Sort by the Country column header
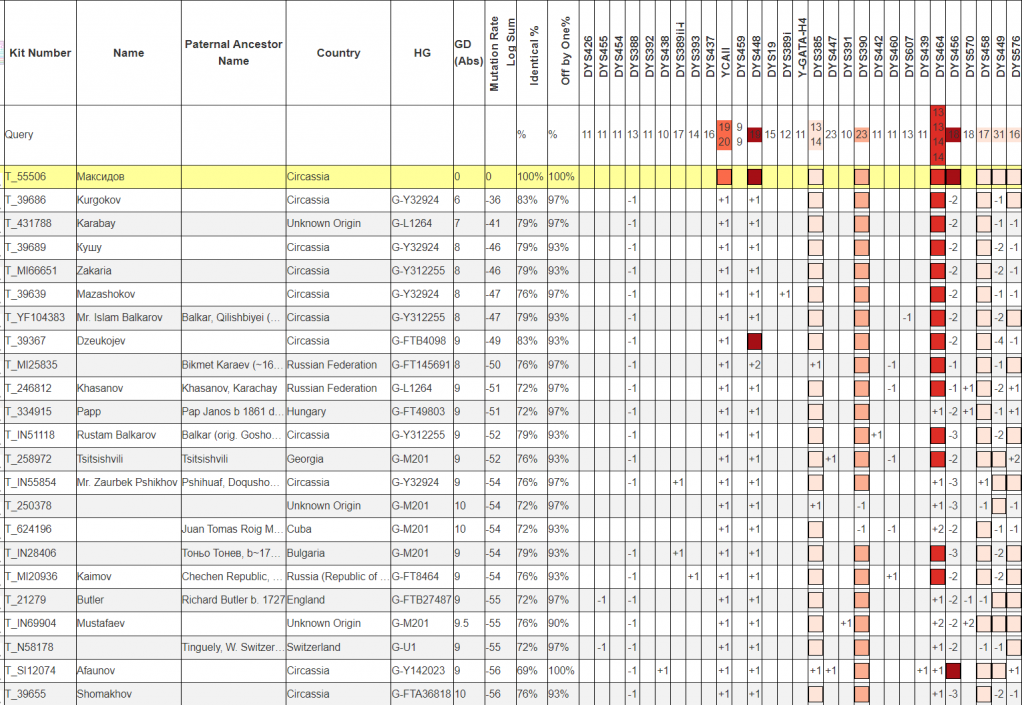 337,53
